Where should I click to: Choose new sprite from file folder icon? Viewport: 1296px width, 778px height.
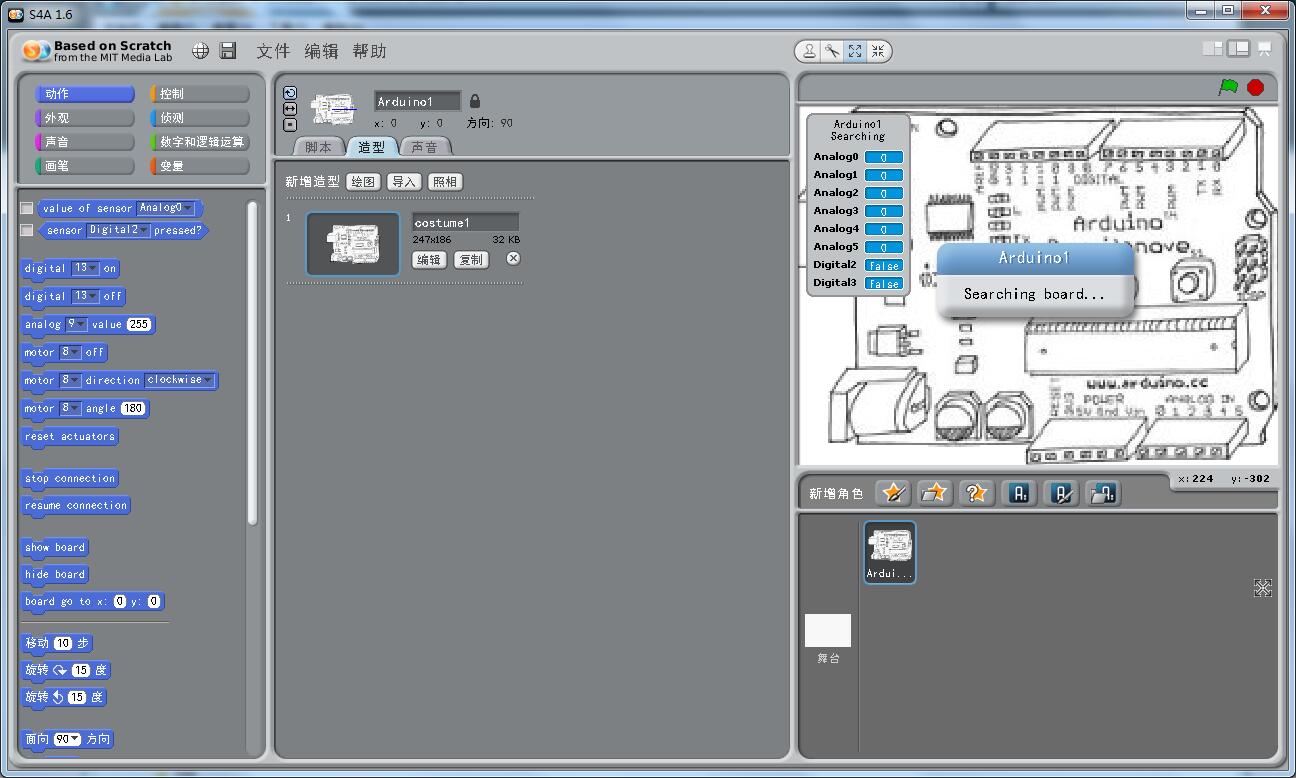coord(934,493)
